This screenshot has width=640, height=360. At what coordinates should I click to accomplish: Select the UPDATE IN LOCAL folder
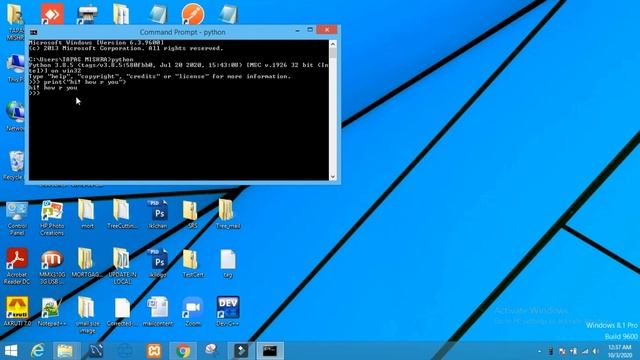122,266
